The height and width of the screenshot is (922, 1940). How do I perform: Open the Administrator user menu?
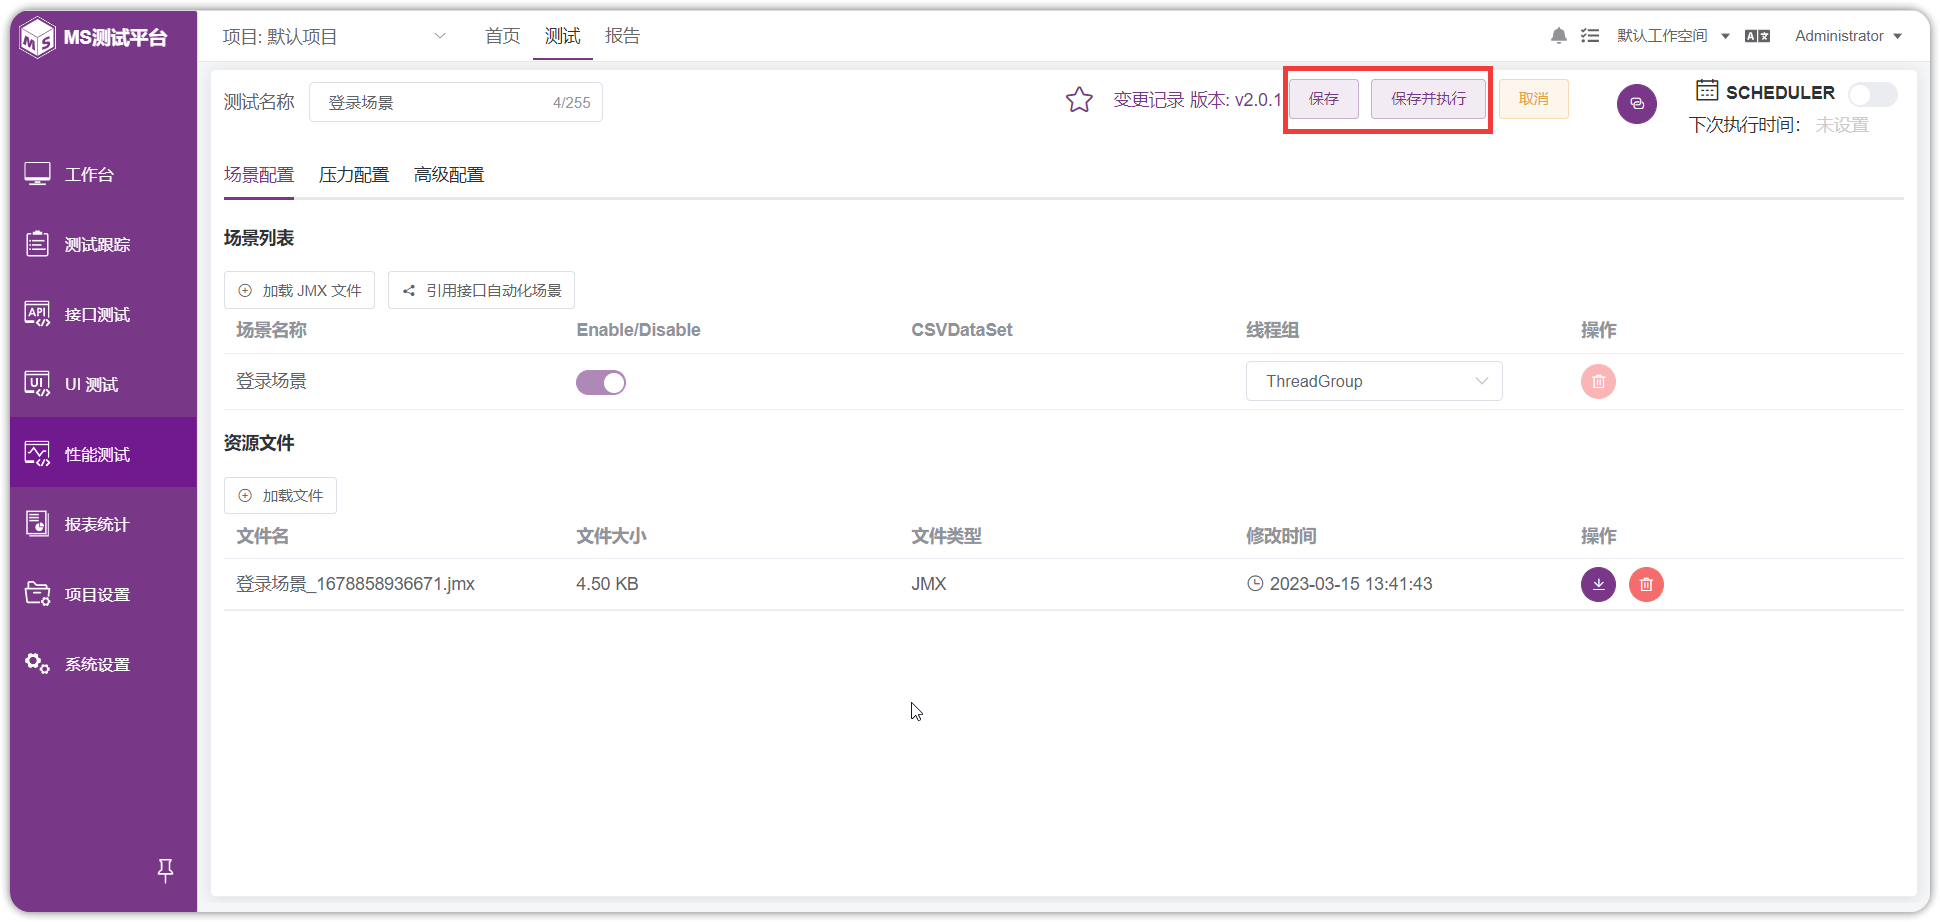coord(1848,36)
